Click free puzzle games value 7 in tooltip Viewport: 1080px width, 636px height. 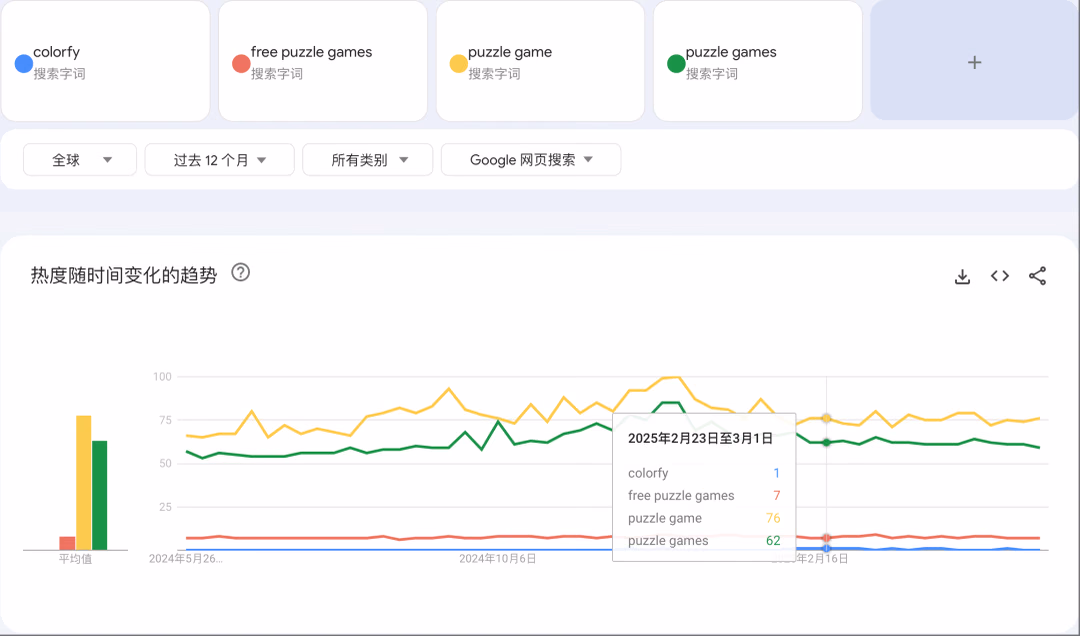point(776,495)
